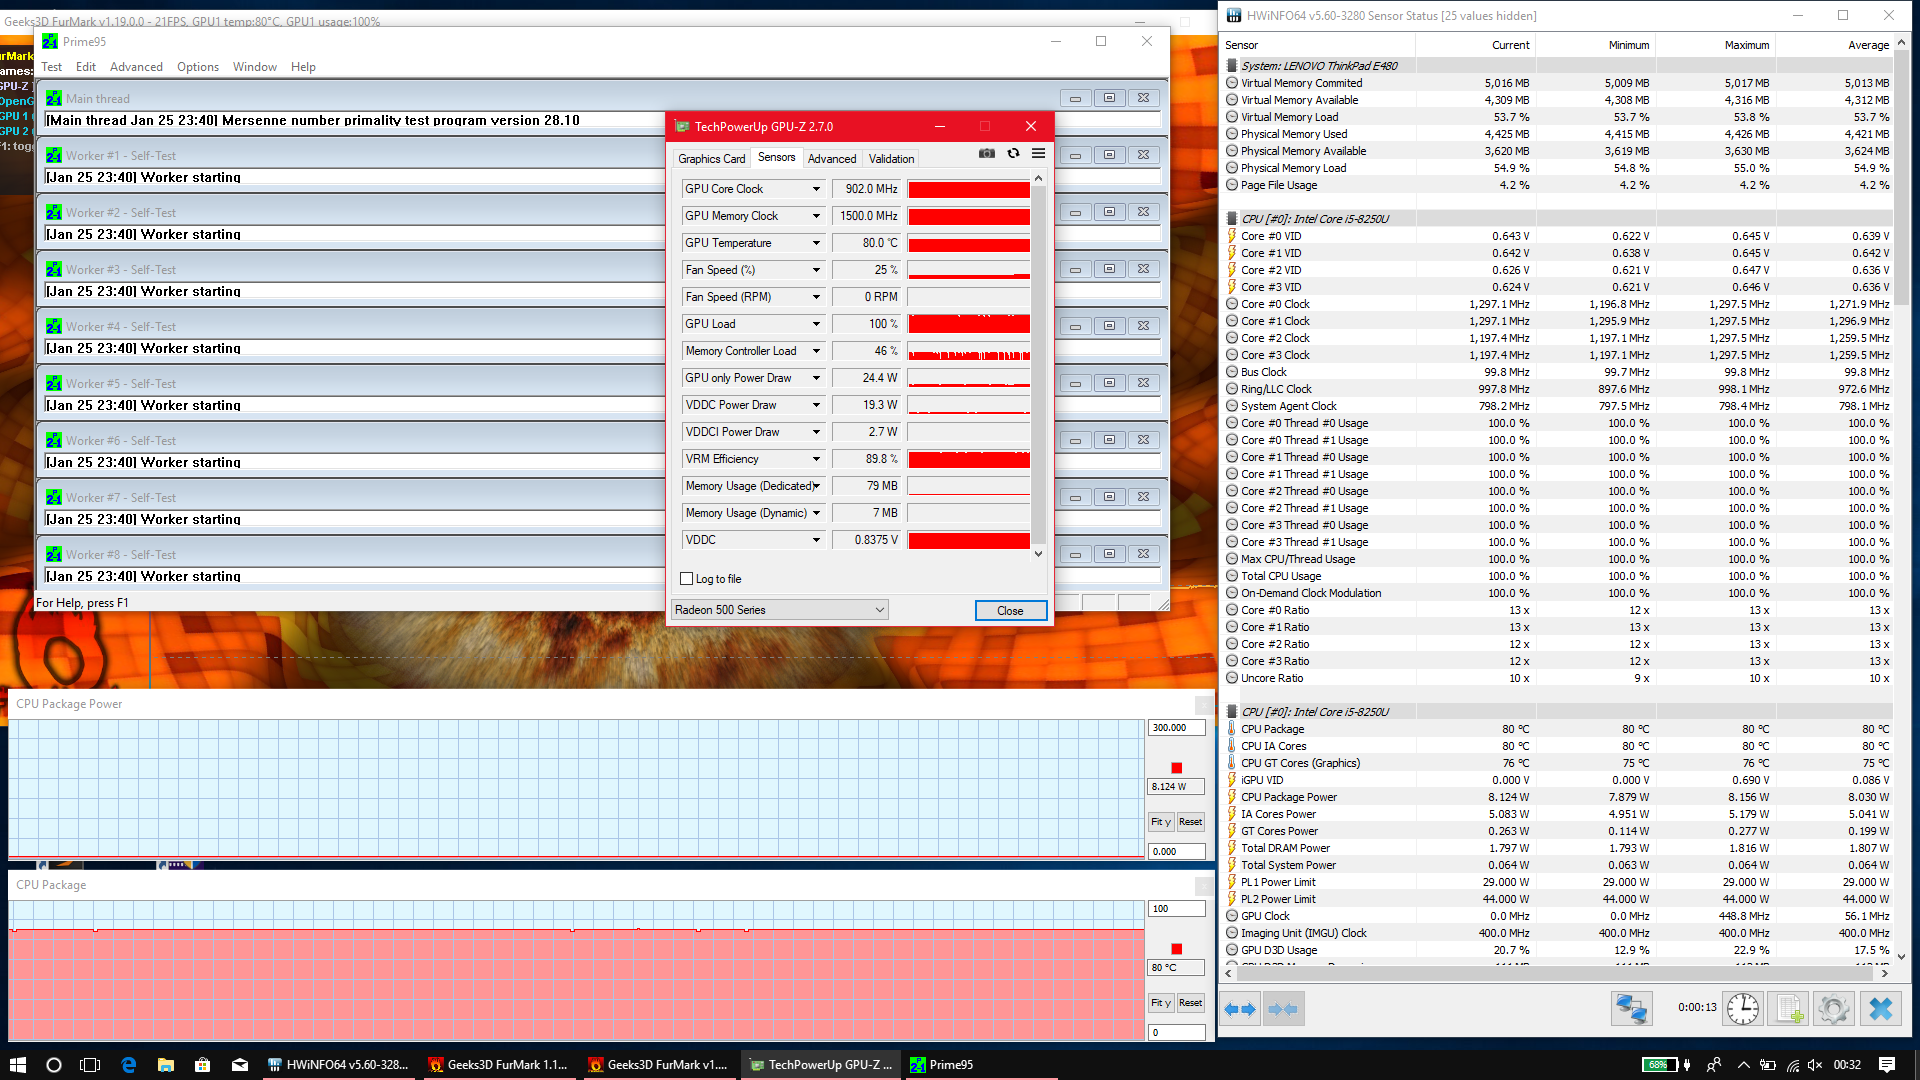Screen dimensions: 1920x1080
Task: Open Prime95 Advanced menu
Action: click(x=136, y=67)
